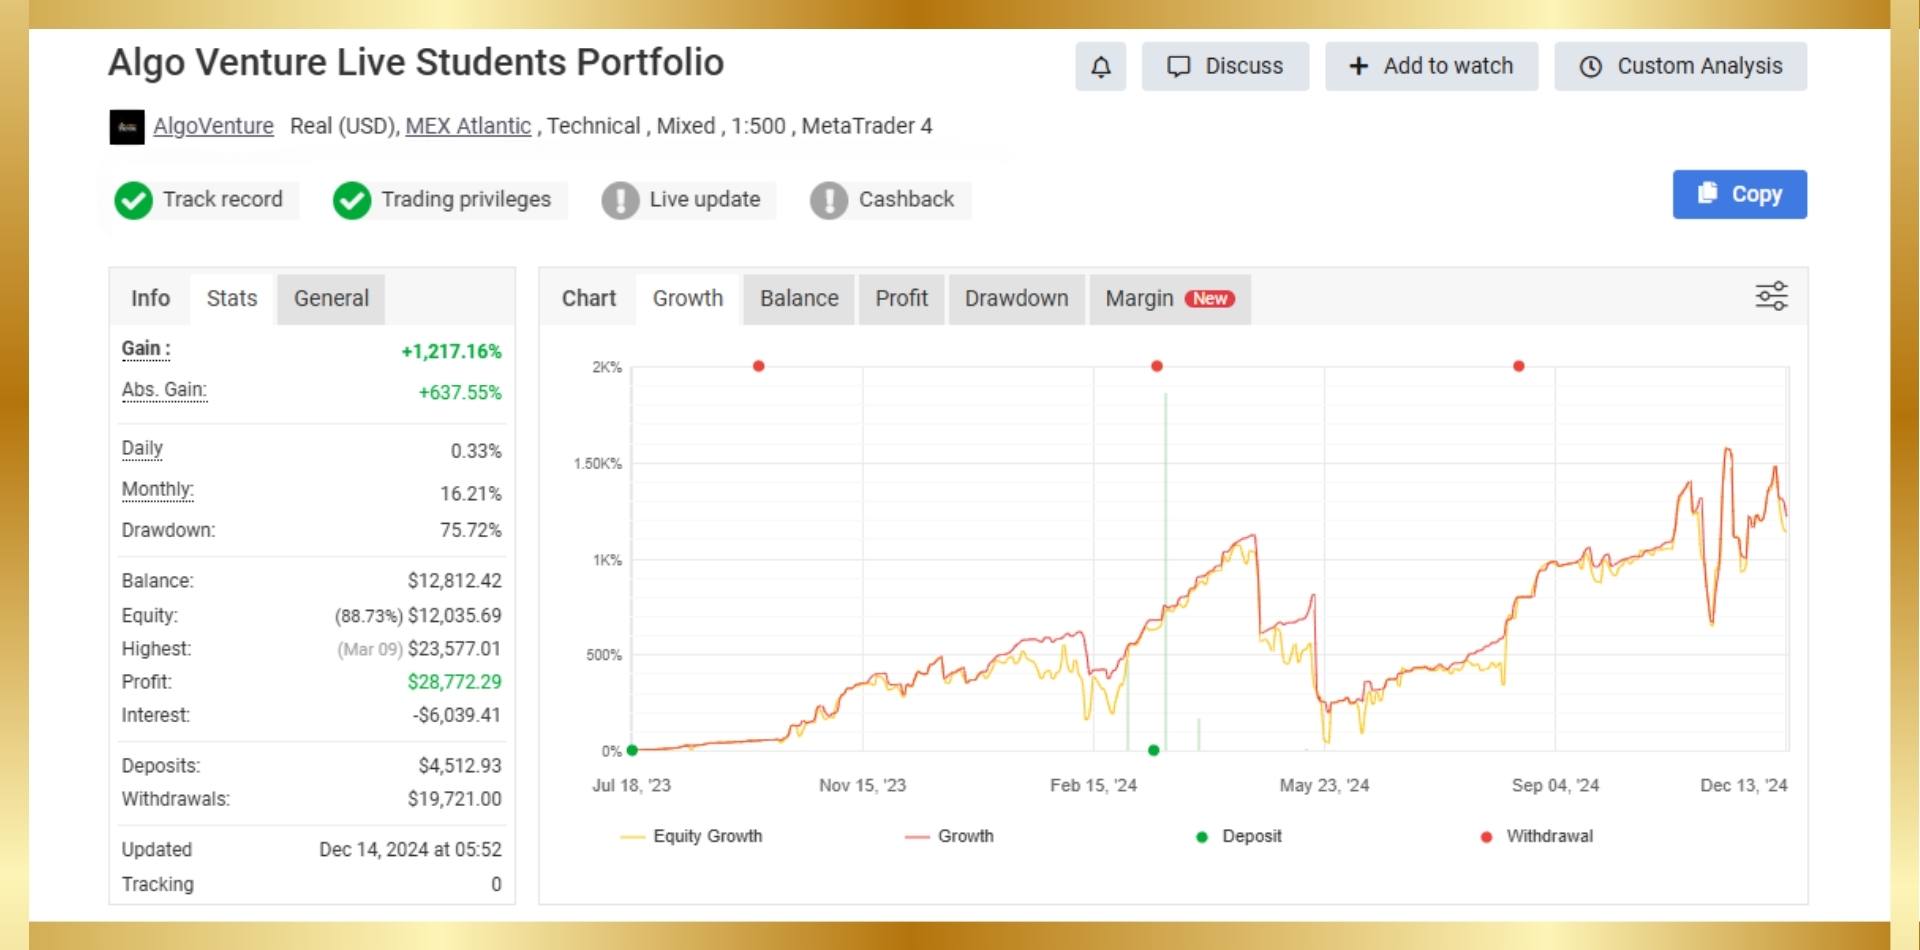The height and width of the screenshot is (950, 1920).
Task: Open the Drawdown chart tab
Action: click(1016, 299)
